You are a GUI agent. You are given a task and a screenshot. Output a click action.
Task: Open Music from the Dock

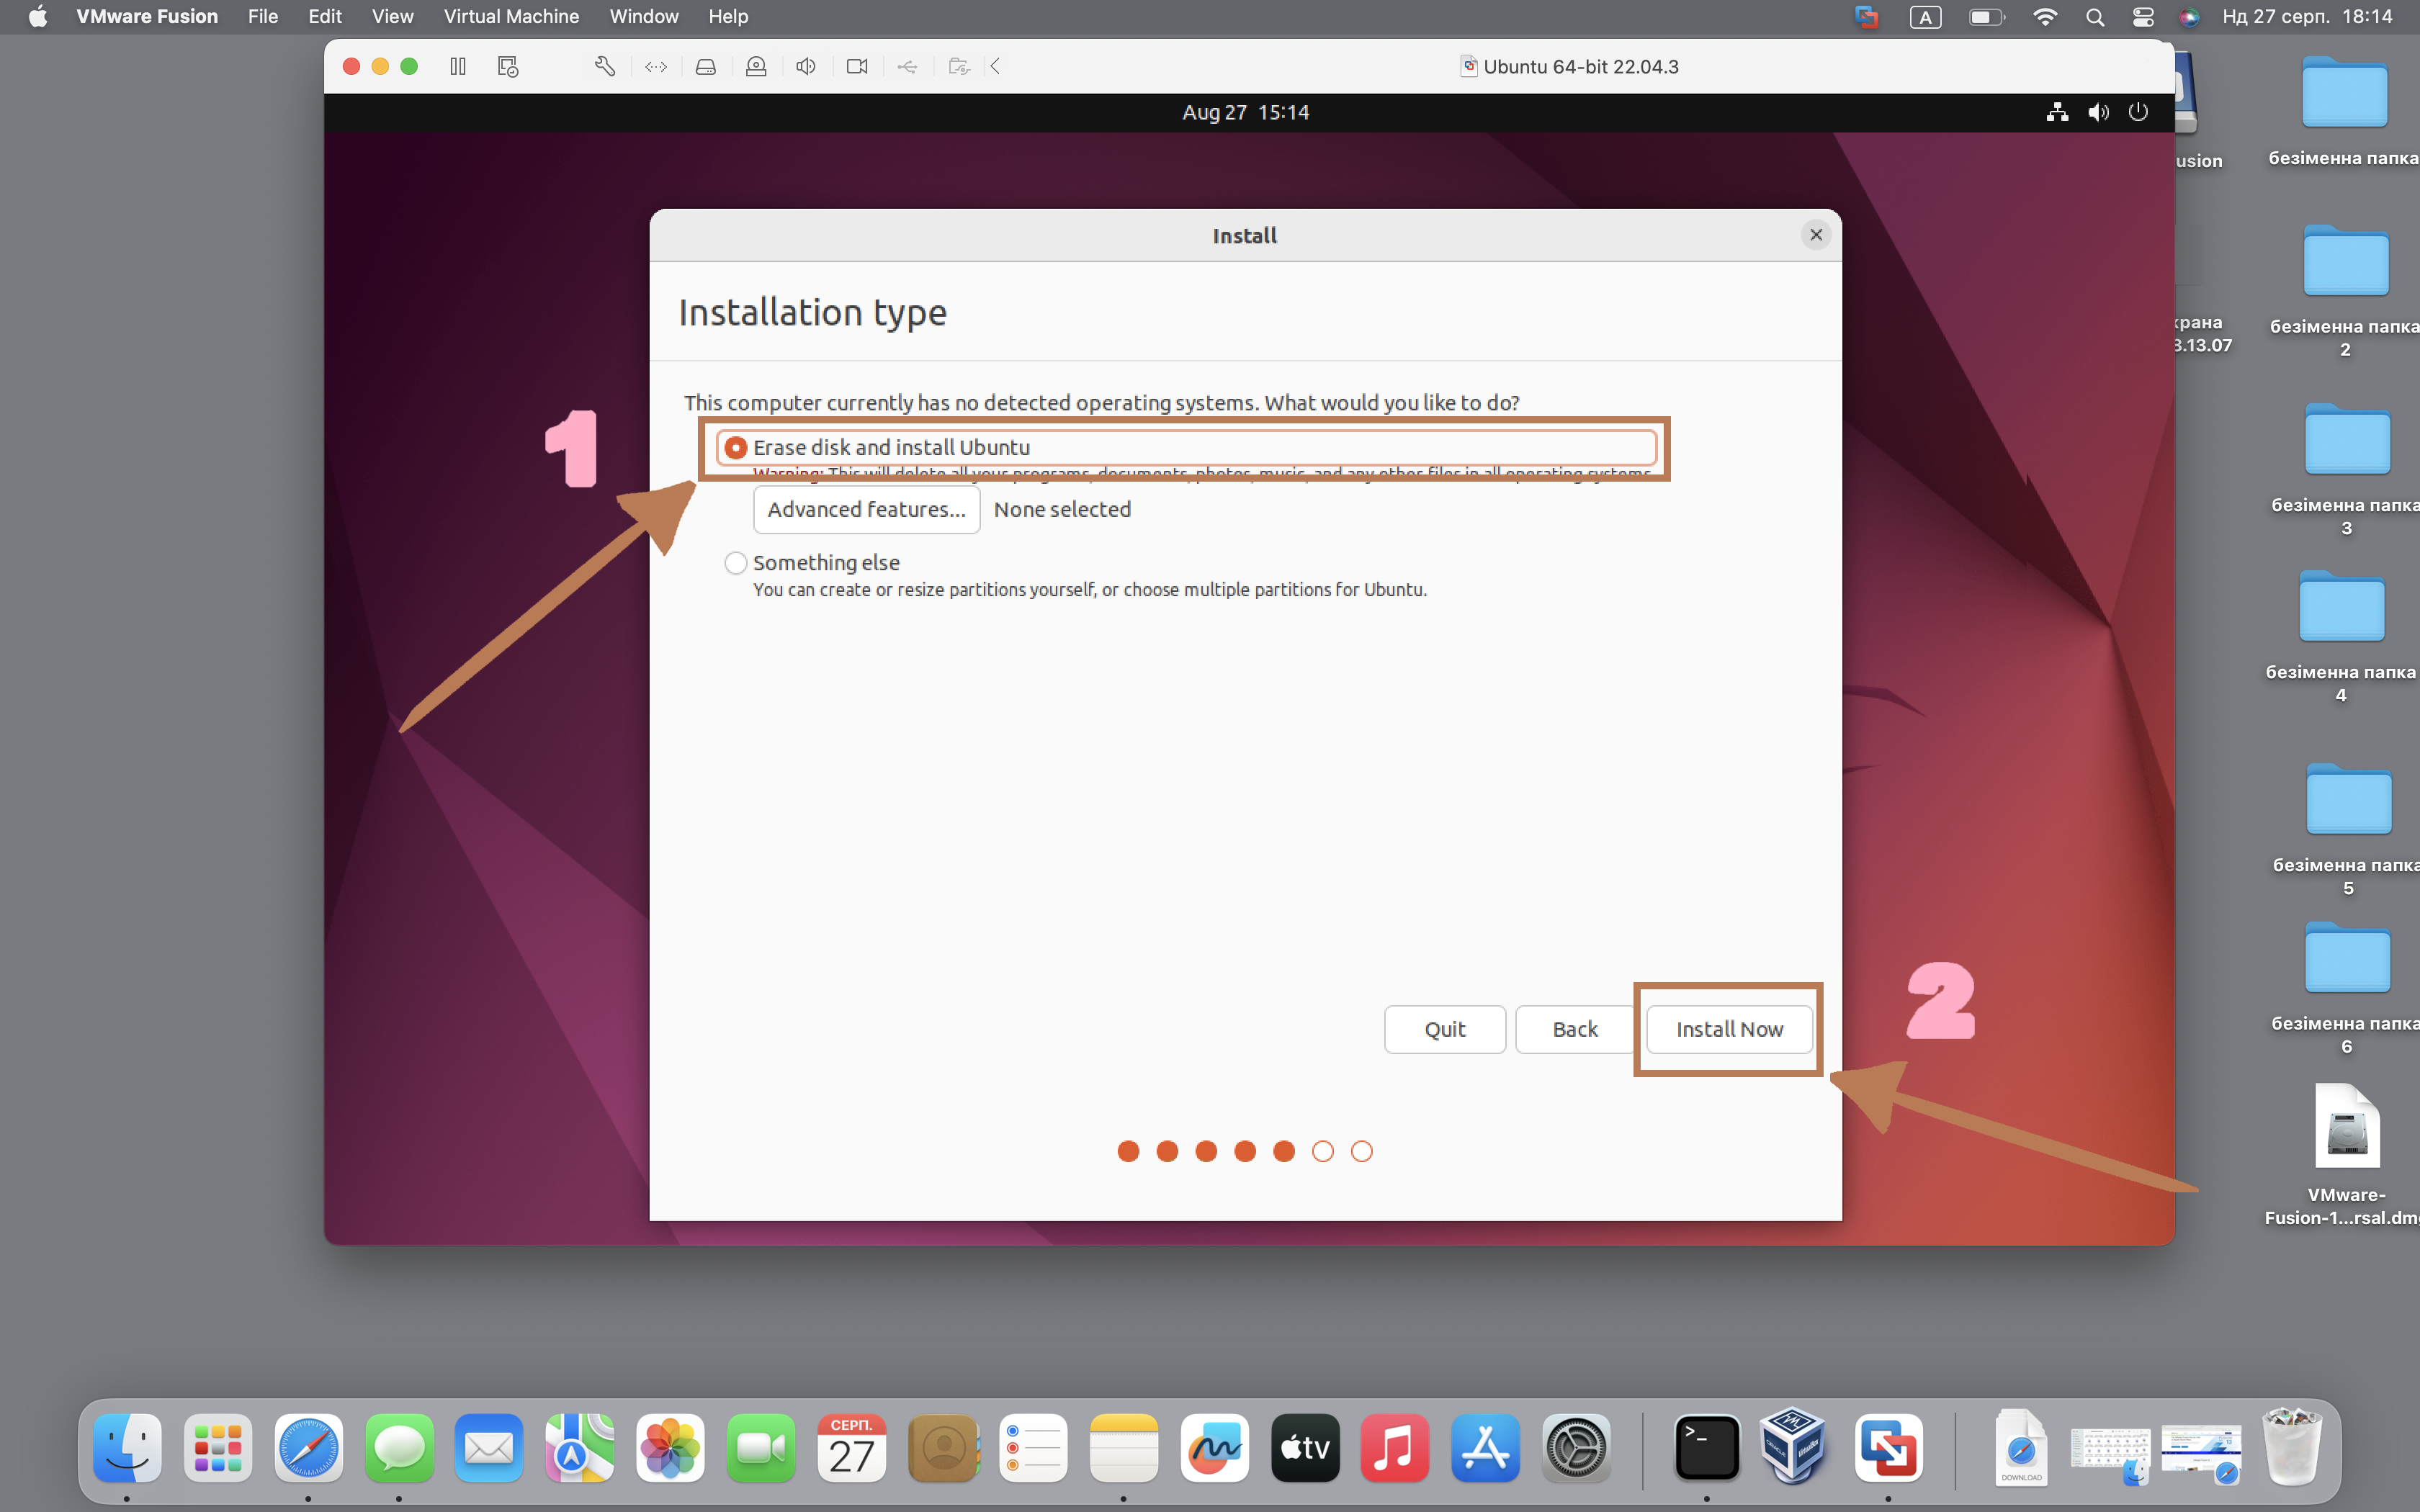click(1395, 1447)
